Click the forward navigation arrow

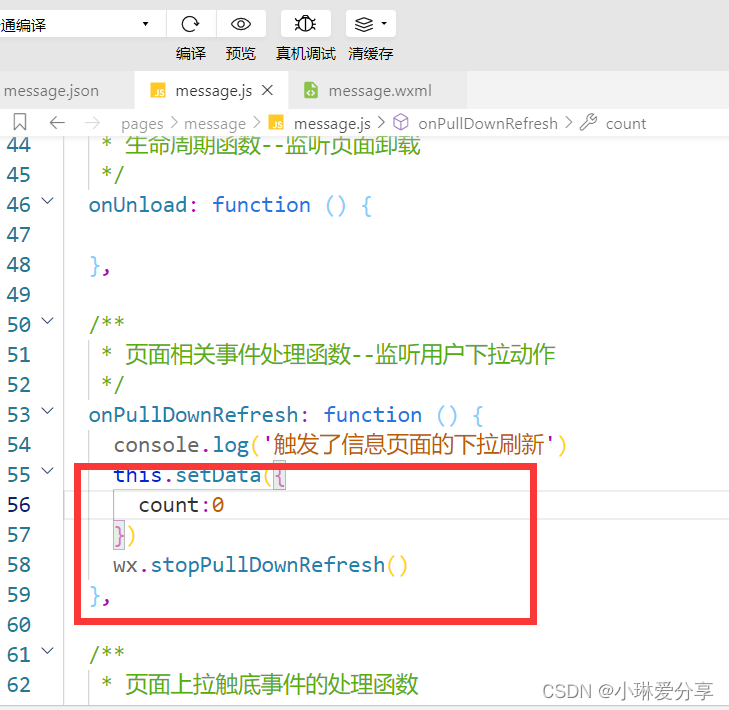coord(93,123)
